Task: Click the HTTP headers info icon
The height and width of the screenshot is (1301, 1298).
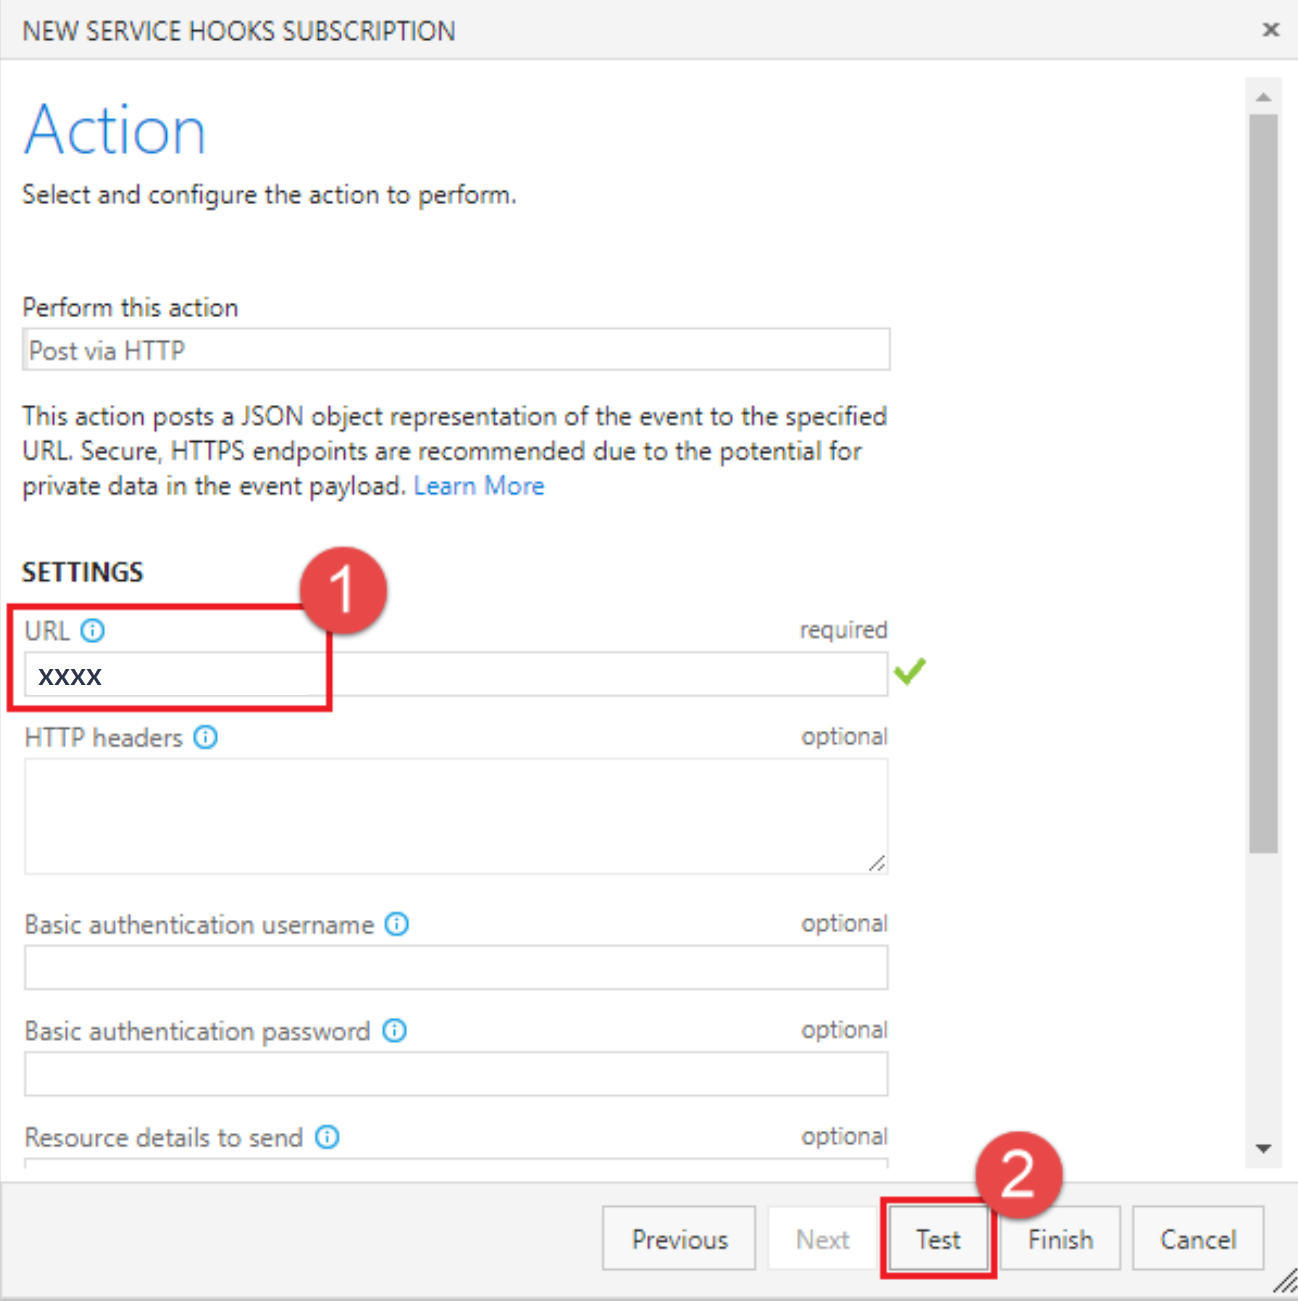Action: point(206,737)
